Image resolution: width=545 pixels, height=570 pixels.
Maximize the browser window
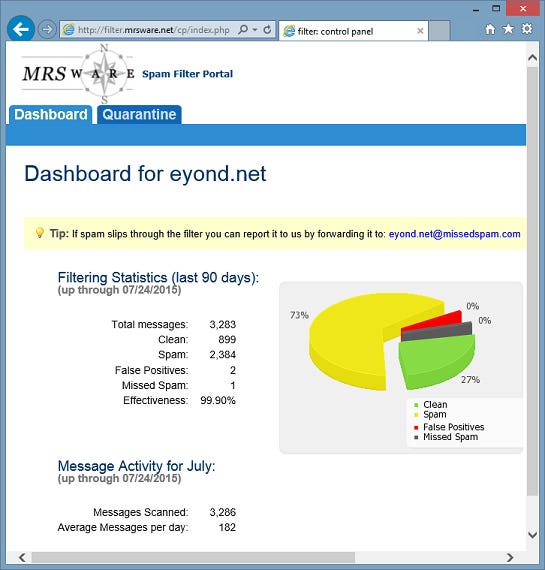tap(496, 8)
